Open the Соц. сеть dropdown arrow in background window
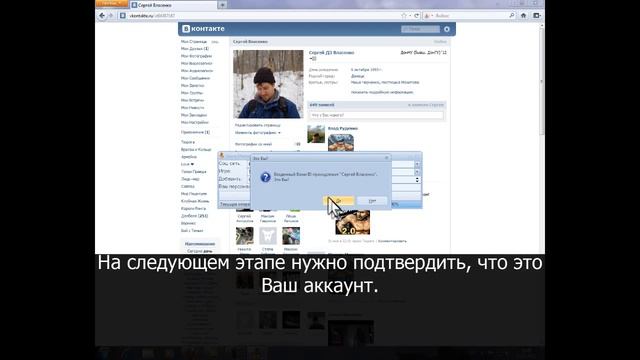This screenshot has width=640, height=360. [417, 164]
